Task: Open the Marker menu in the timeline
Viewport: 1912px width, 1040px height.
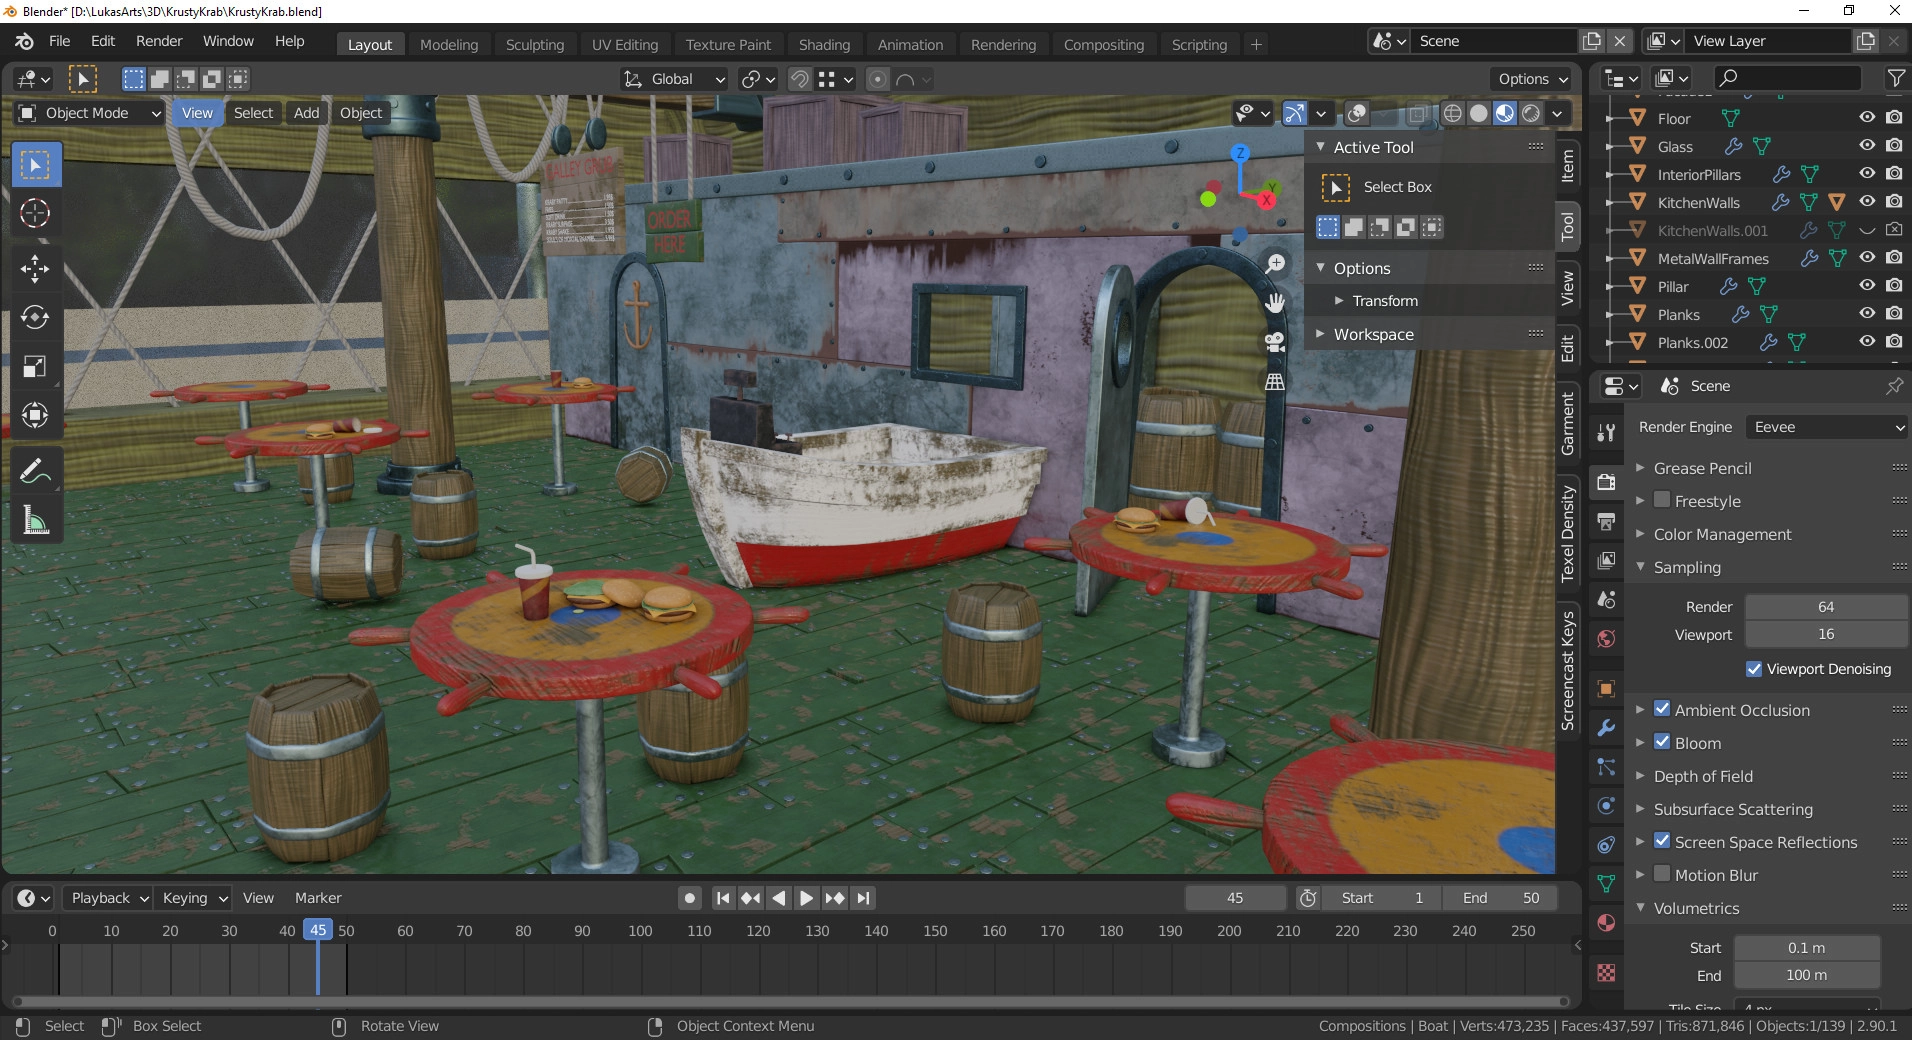Action: coord(318,898)
